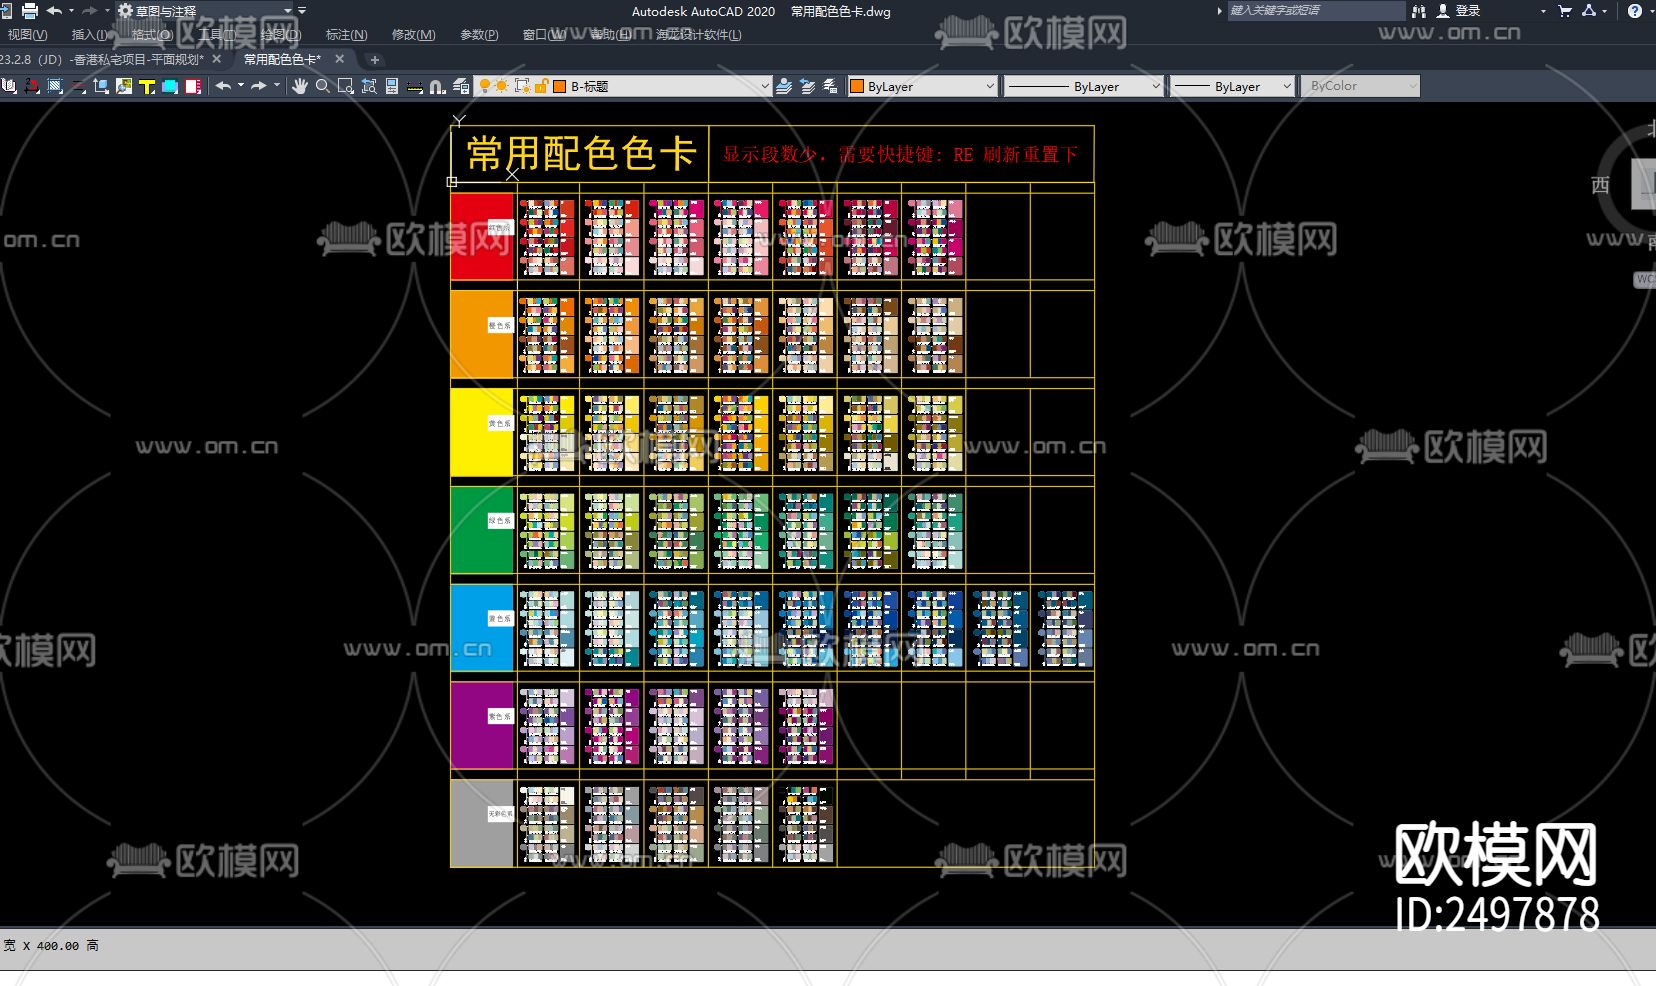Click the Redo icon in the toolbar
This screenshot has height=986, width=1656.
tap(260, 86)
